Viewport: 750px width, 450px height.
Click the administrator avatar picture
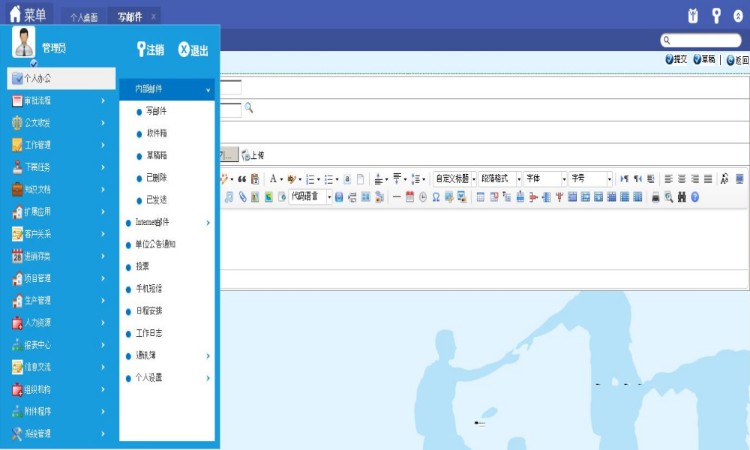(24, 43)
